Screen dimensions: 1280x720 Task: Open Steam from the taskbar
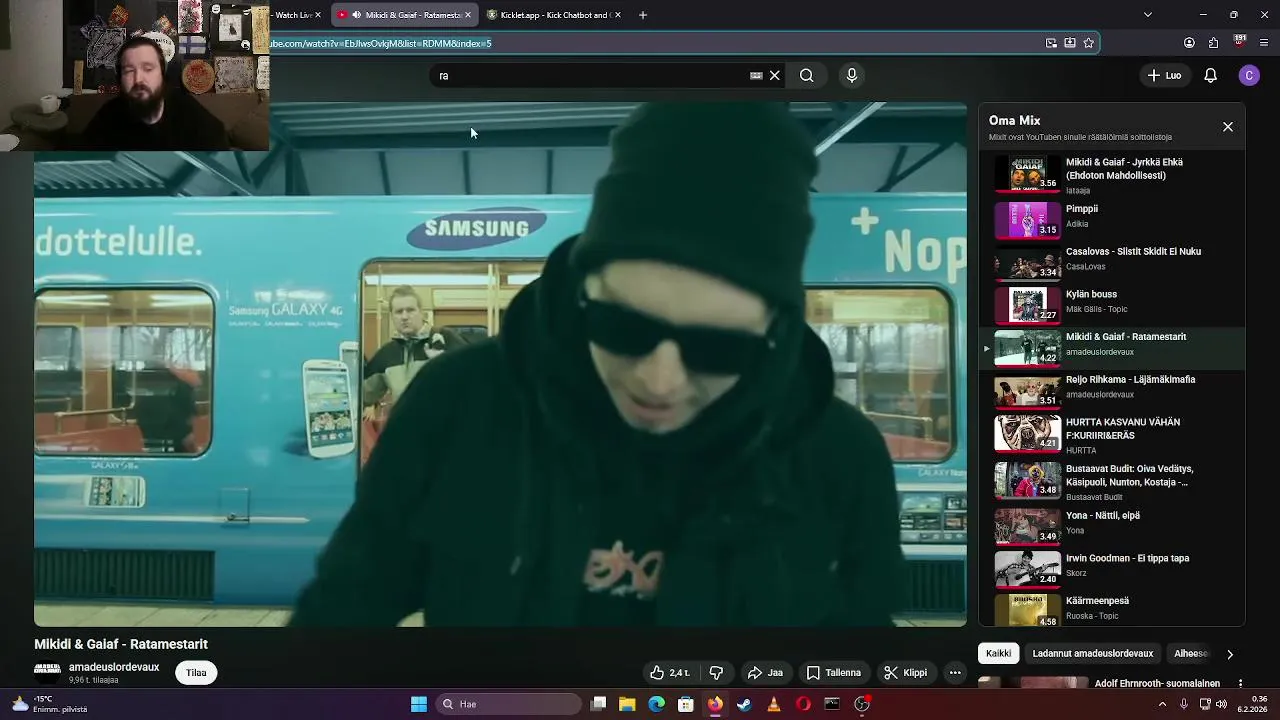[x=744, y=704]
